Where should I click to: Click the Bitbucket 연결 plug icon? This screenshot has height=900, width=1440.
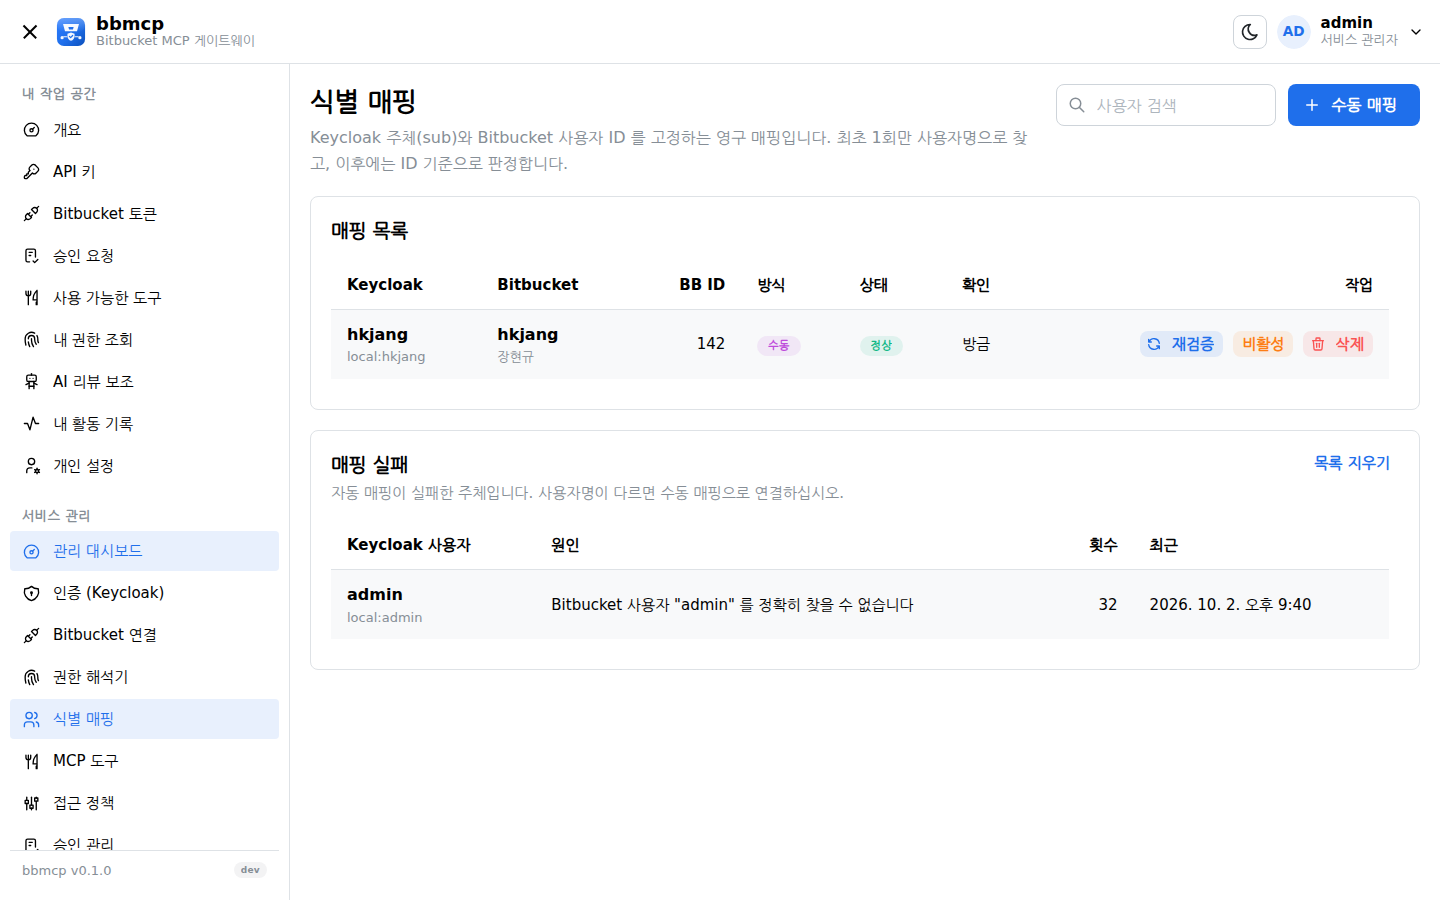pyautogui.click(x=31, y=635)
